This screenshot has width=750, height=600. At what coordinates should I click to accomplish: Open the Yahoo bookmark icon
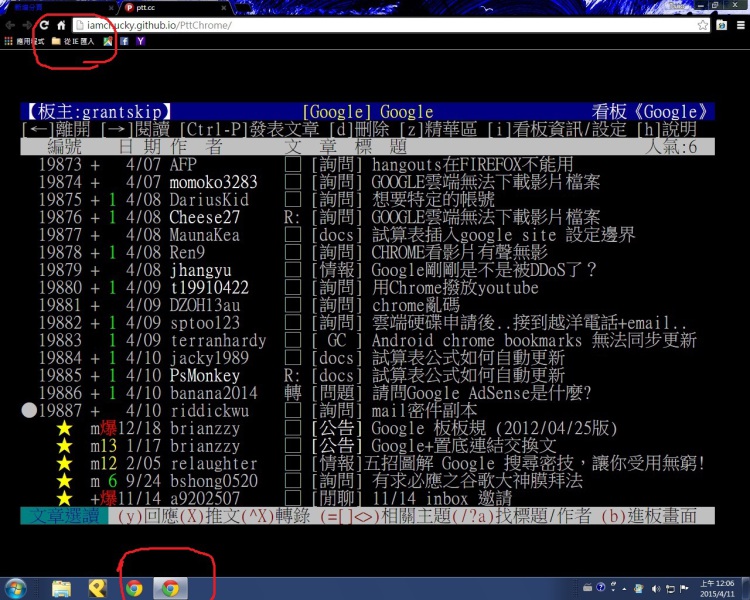coord(140,41)
